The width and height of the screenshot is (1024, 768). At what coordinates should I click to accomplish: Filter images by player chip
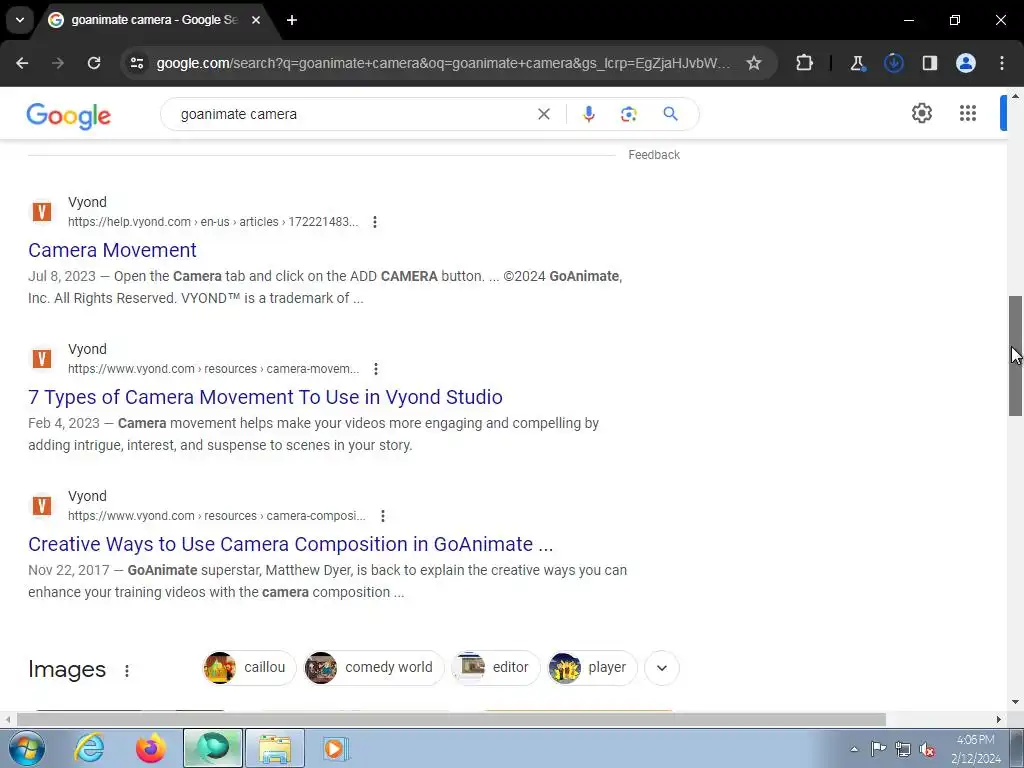[592, 667]
